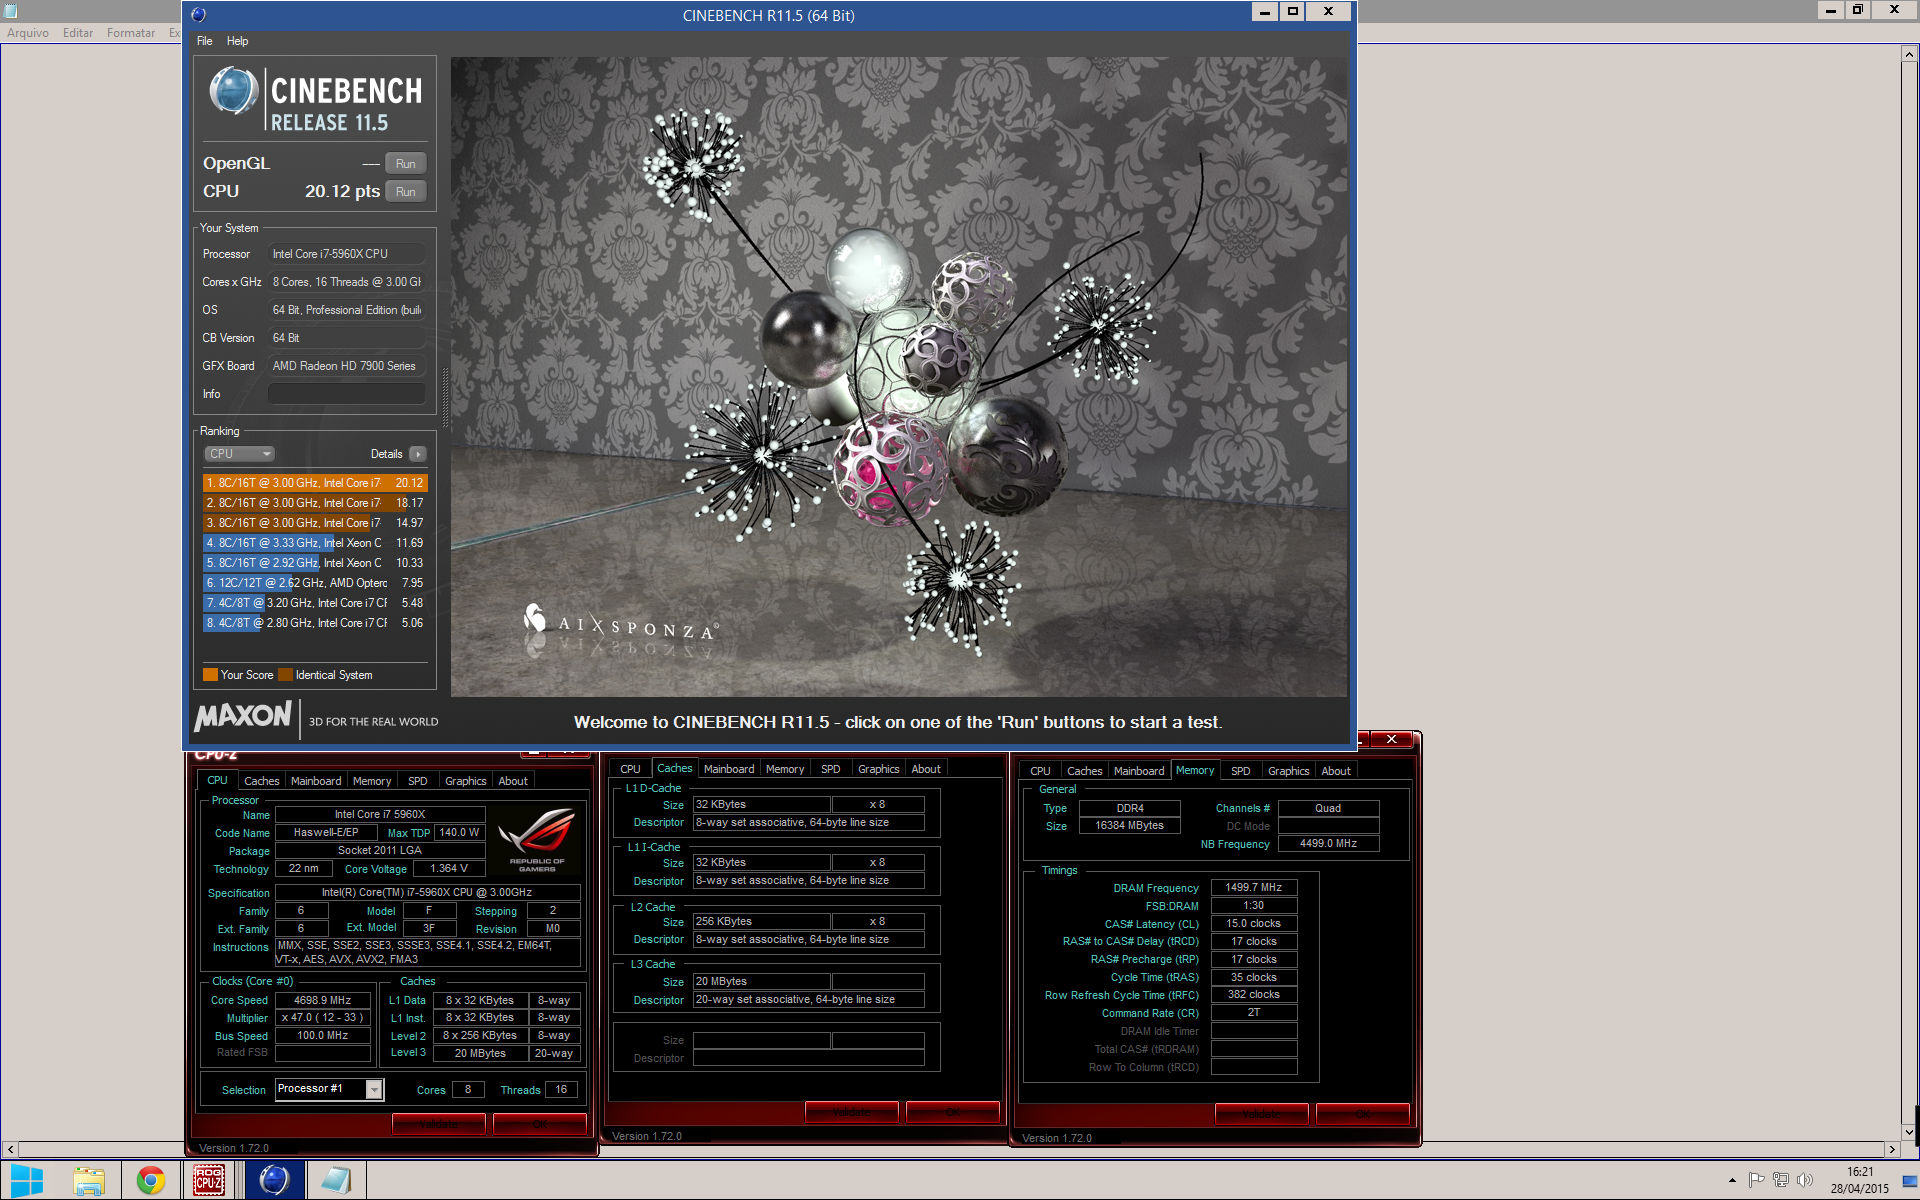Click the ROG Republic of Gamers logo

(536, 839)
